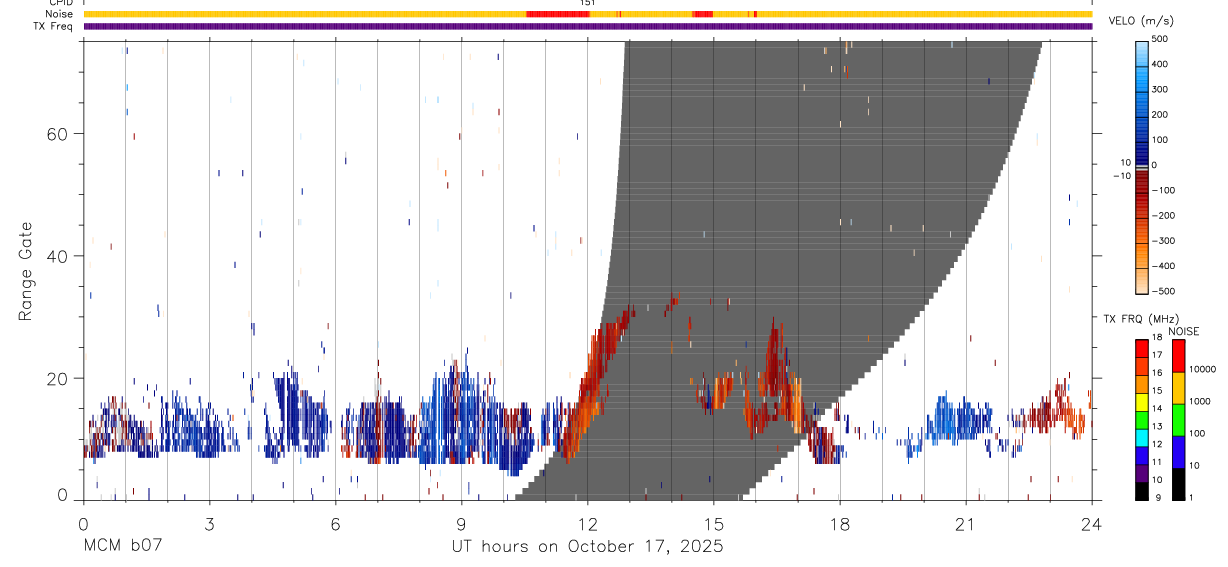Click the '6' hour tick label
The image size is (1228, 567).
click(x=335, y=525)
